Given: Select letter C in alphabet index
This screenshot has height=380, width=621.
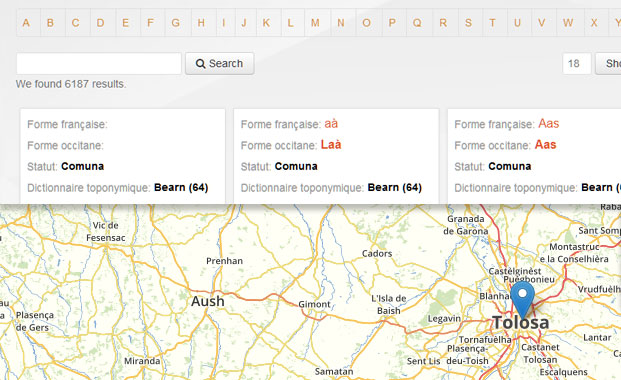Looking at the screenshot, I should click(x=75, y=23).
